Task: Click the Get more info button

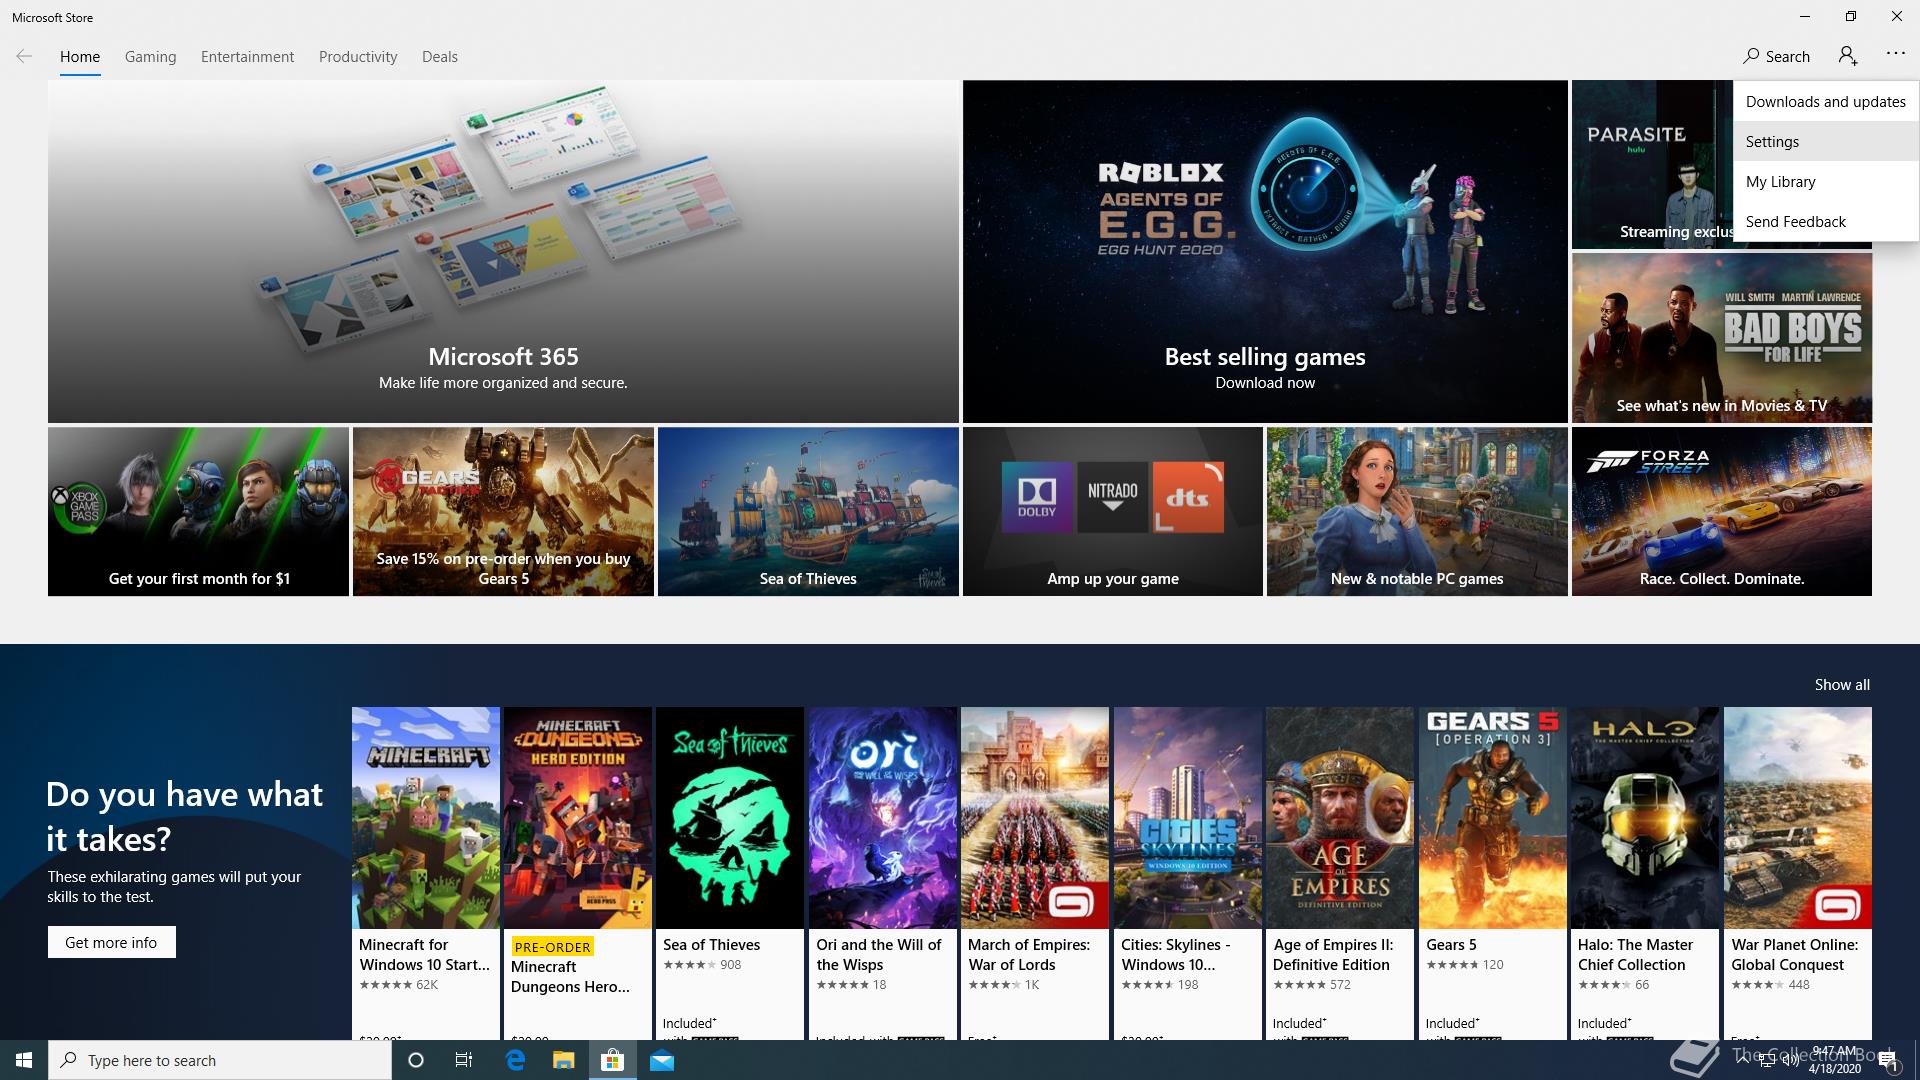Action: click(x=111, y=942)
